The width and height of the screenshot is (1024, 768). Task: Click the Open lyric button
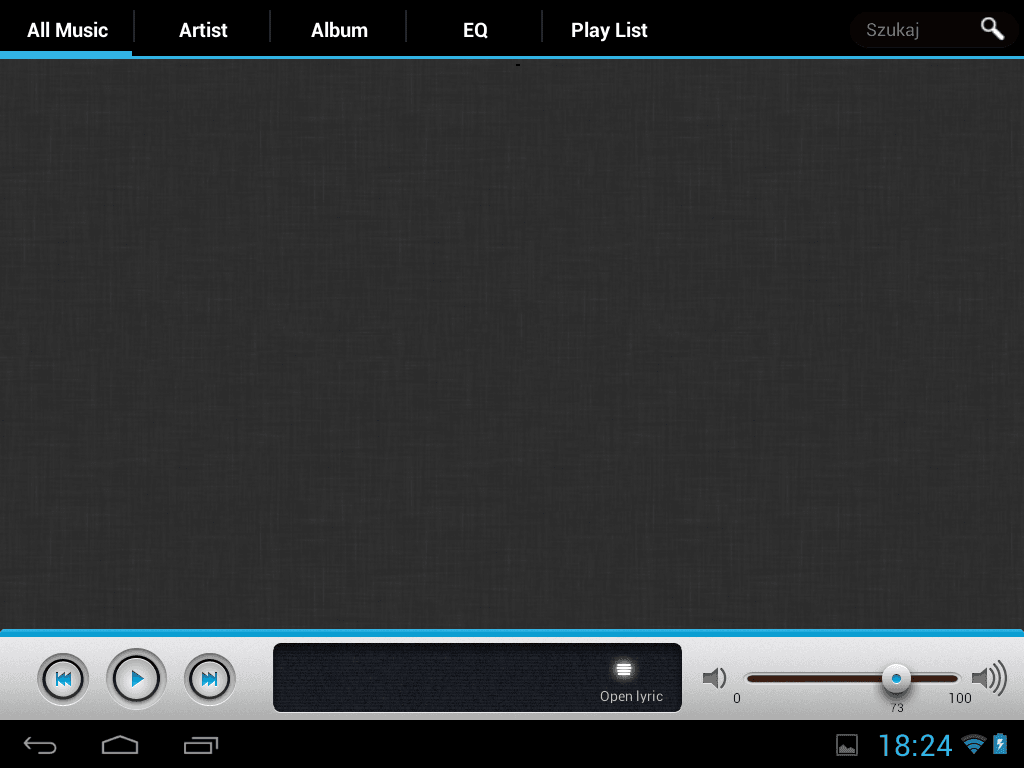(x=631, y=696)
